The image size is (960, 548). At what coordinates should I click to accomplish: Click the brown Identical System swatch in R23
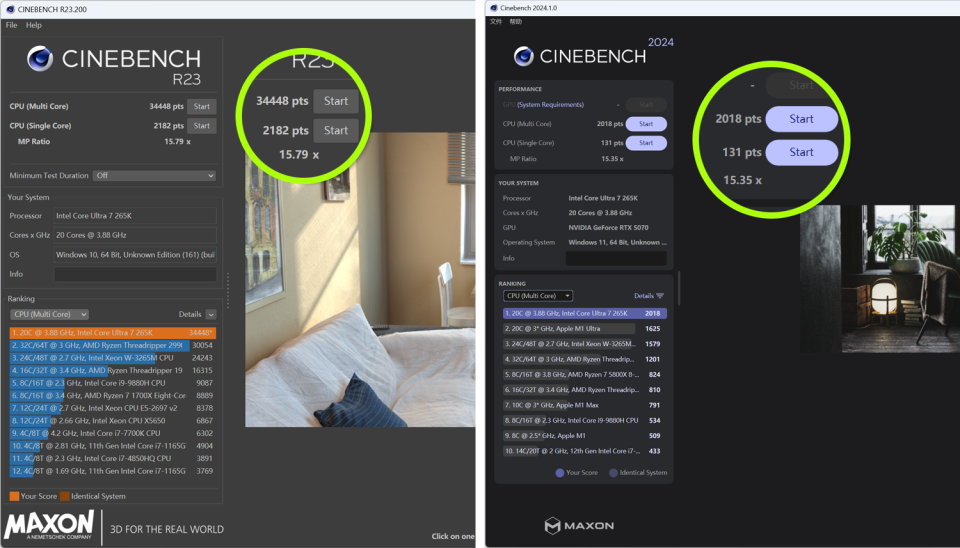click(64, 497)
